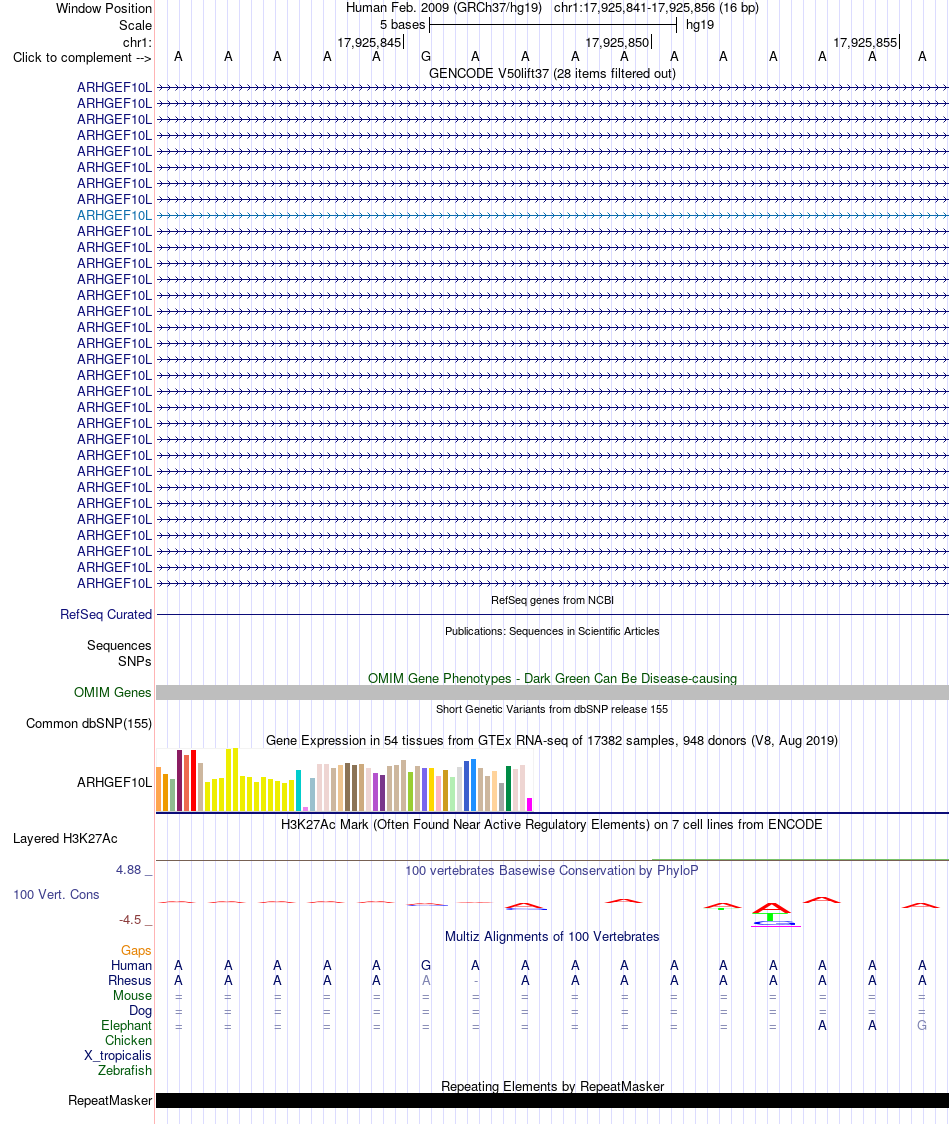This screenshot has height=1124, width=950.
Task: Click 'Short Genetic Variants from dbSNP release 155'
Action: 552,709
